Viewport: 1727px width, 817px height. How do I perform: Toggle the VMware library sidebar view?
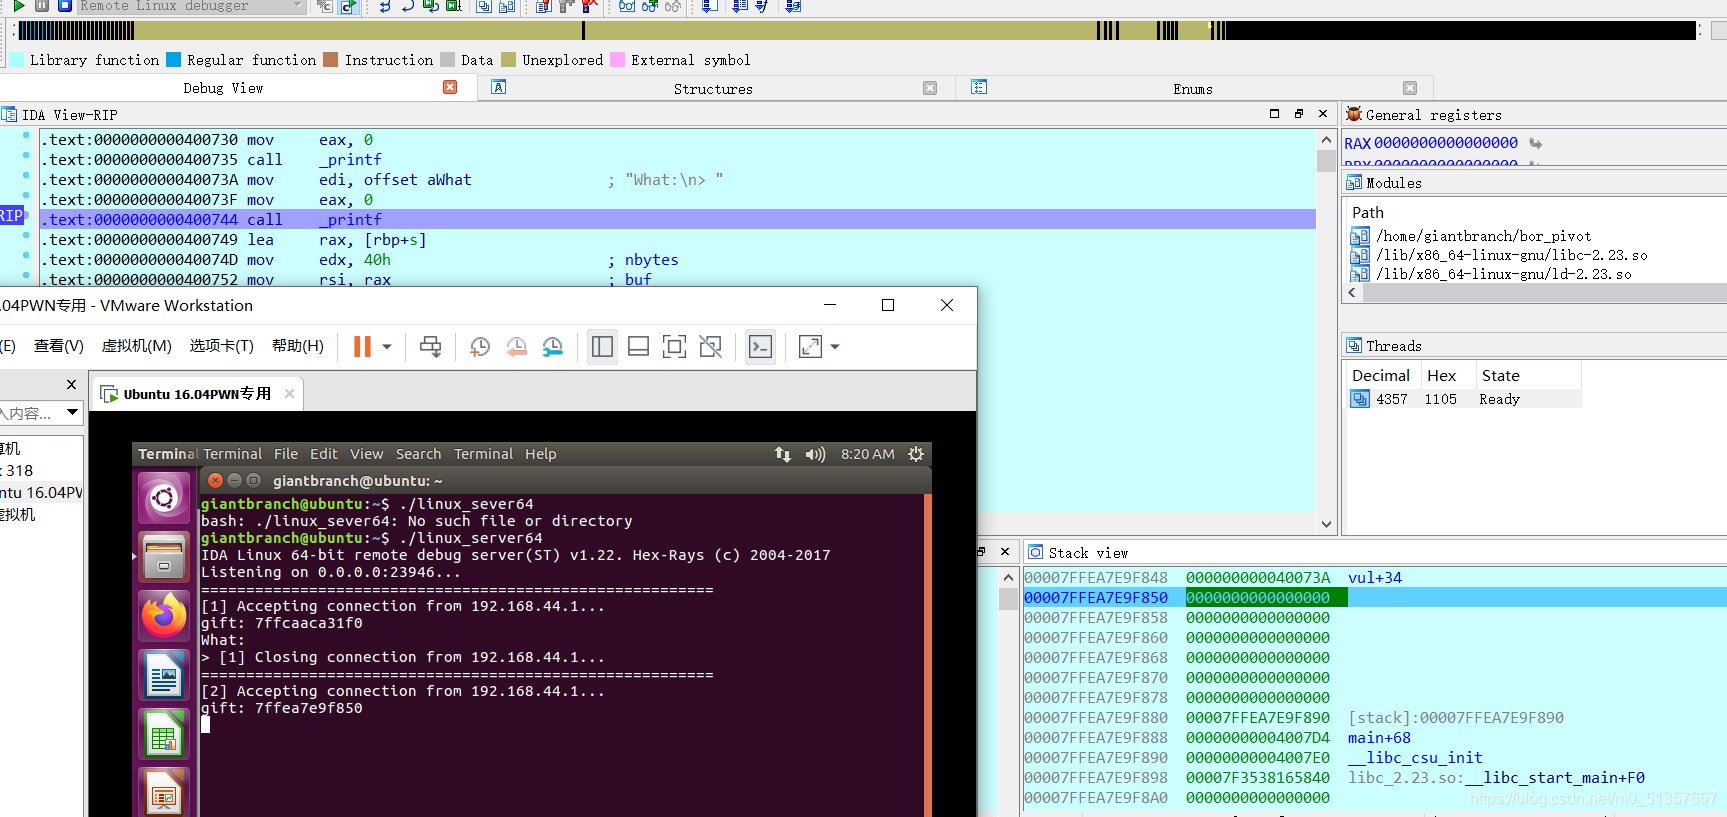602,346
